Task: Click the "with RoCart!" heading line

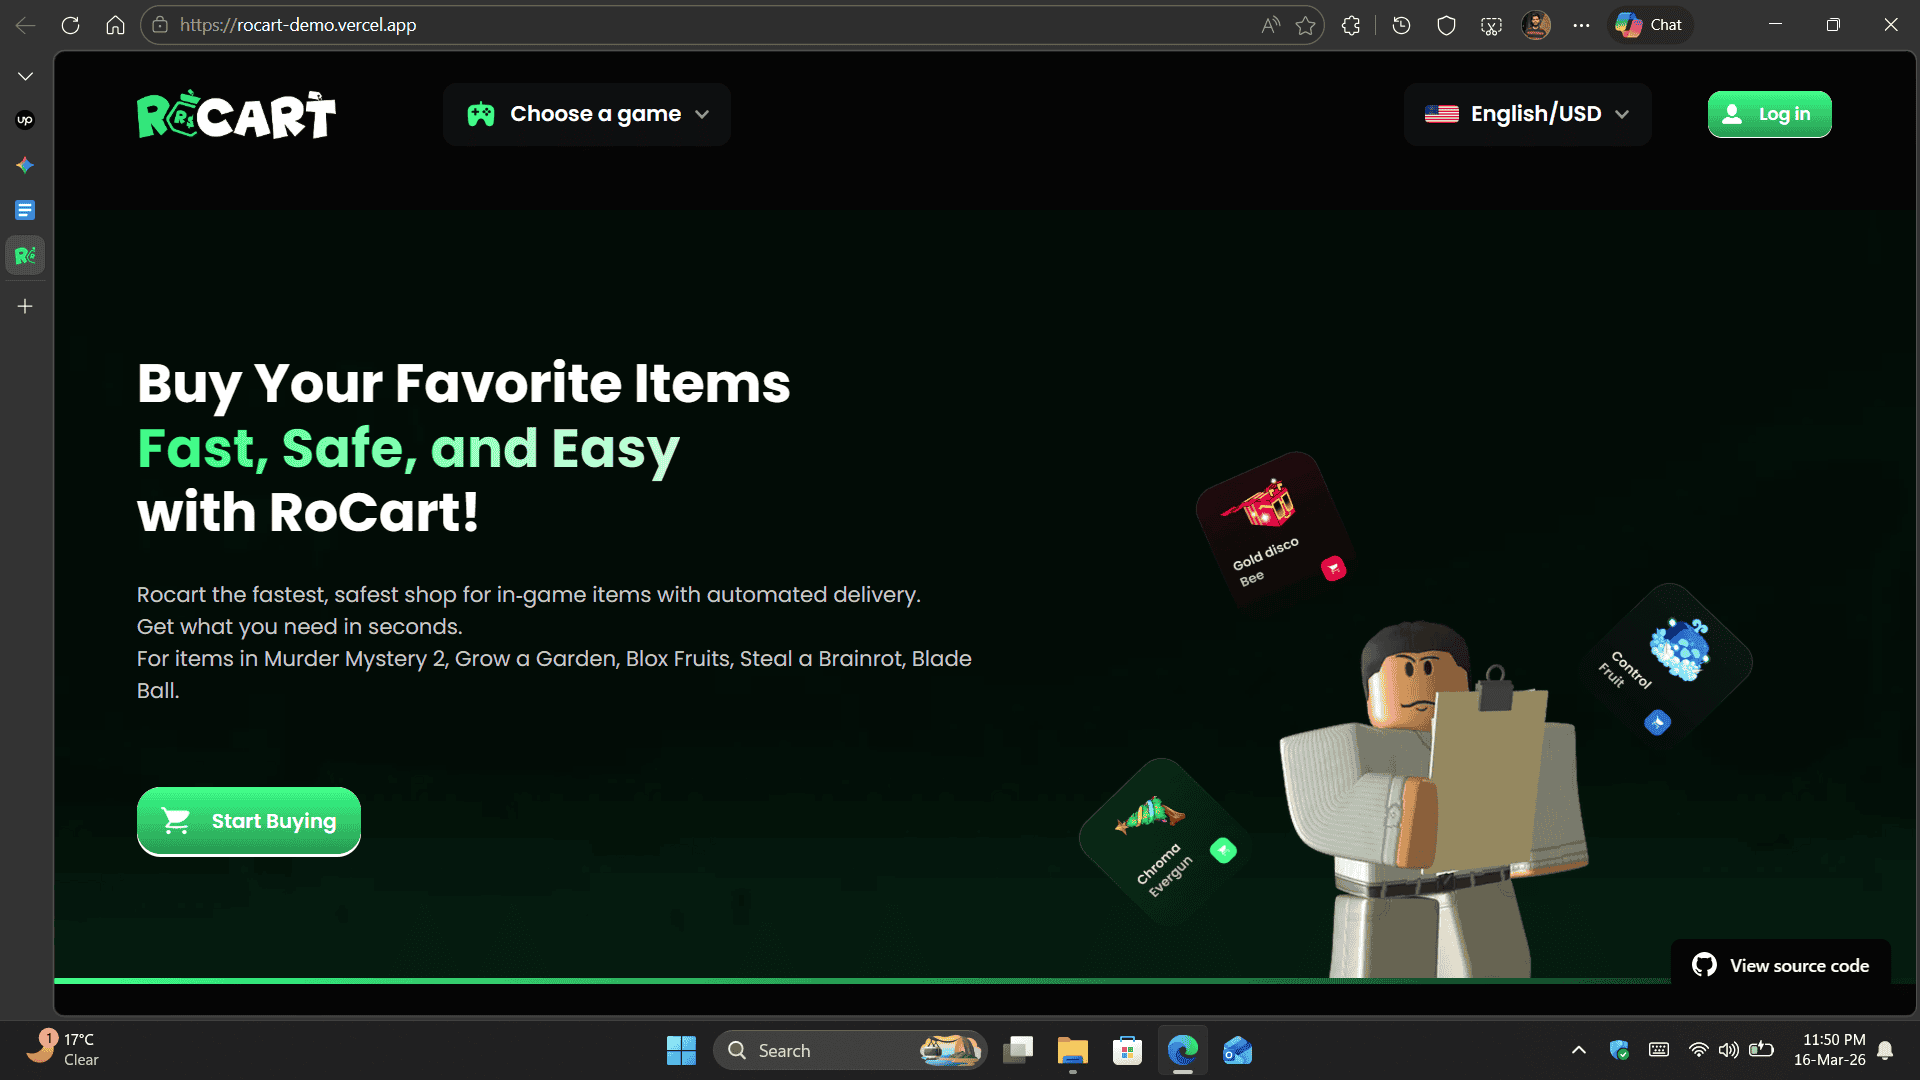Action: pos(308,513)
